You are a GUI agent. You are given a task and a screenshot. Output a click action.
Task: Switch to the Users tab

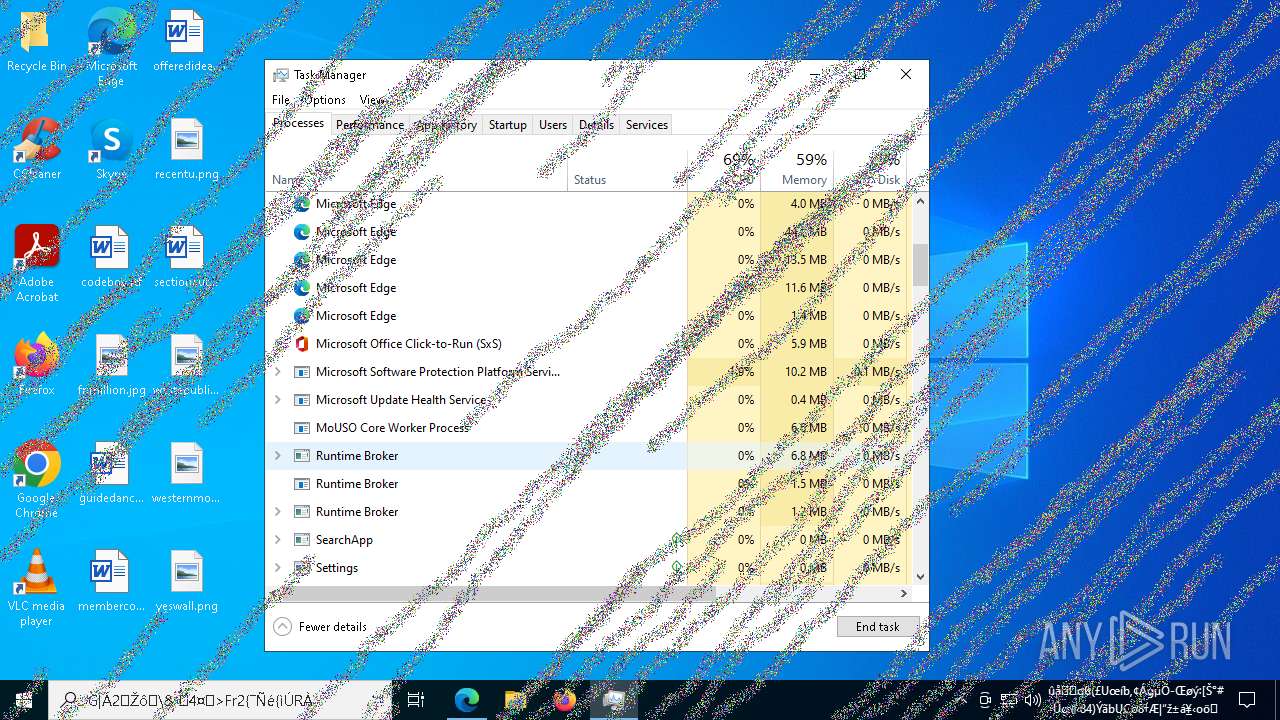[553, 125]
